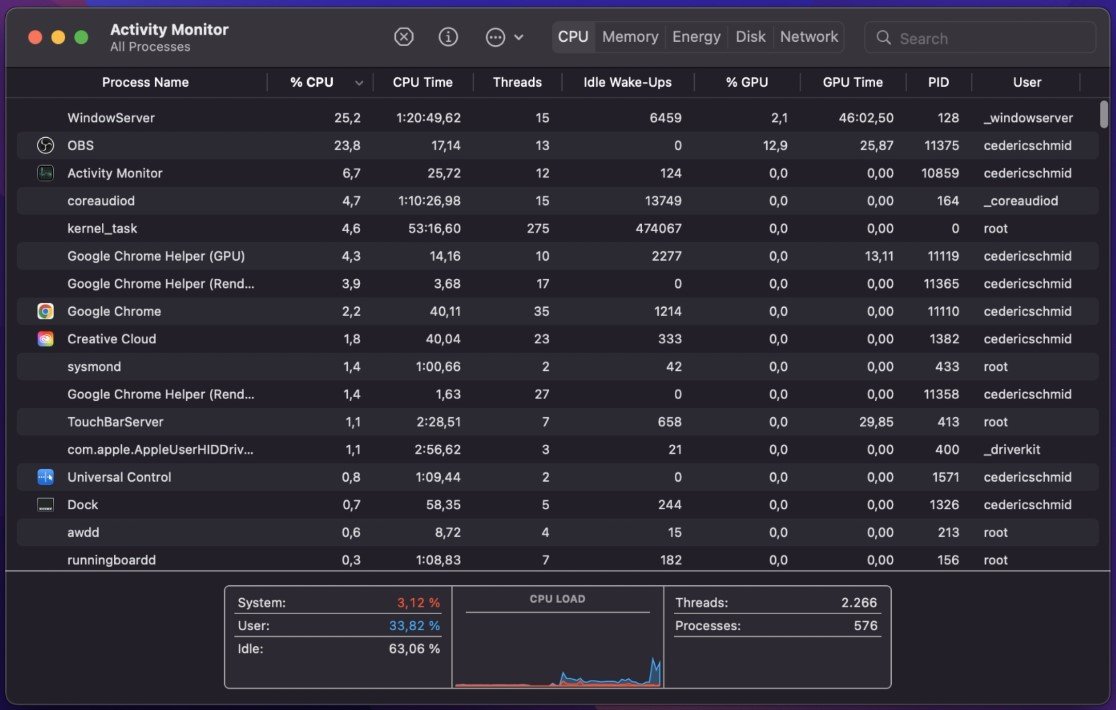This screenshot has height=710, width=1116.
Task: Switch to the Memory tab
Action: [x=630, y=37]
